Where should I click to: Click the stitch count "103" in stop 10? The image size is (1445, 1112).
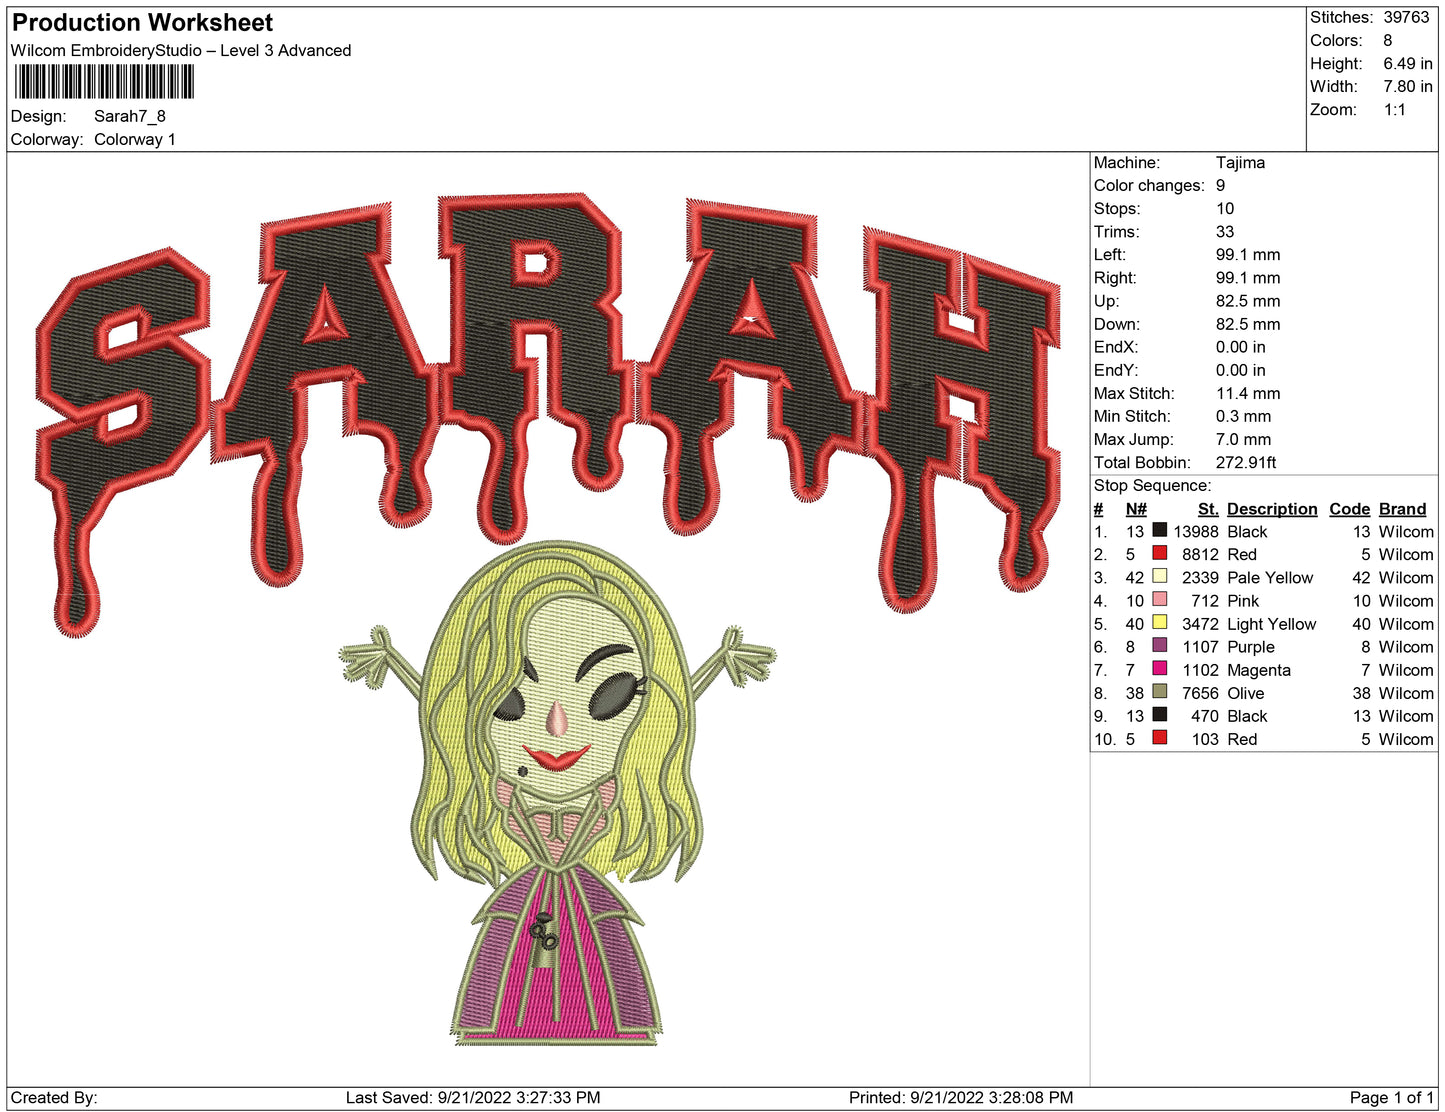(x=1205, y=739)
